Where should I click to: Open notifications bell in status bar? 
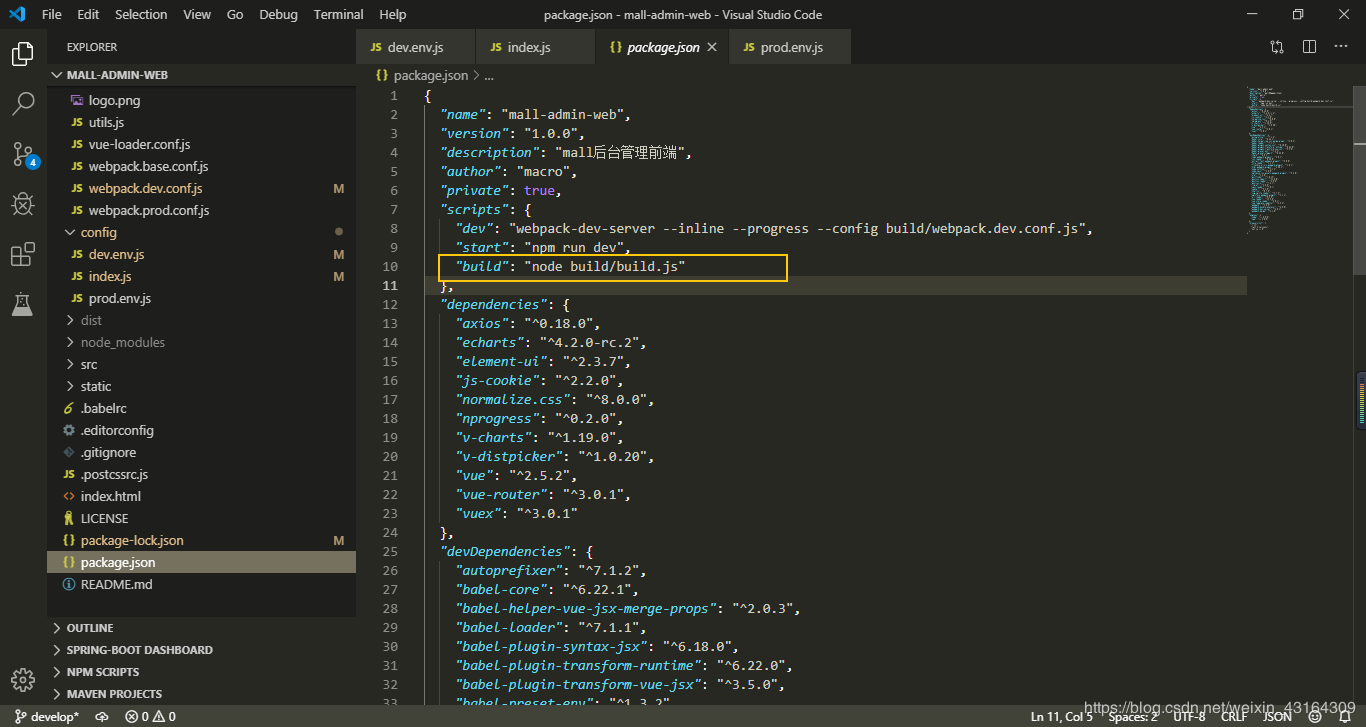click(x=1345, y=716)
